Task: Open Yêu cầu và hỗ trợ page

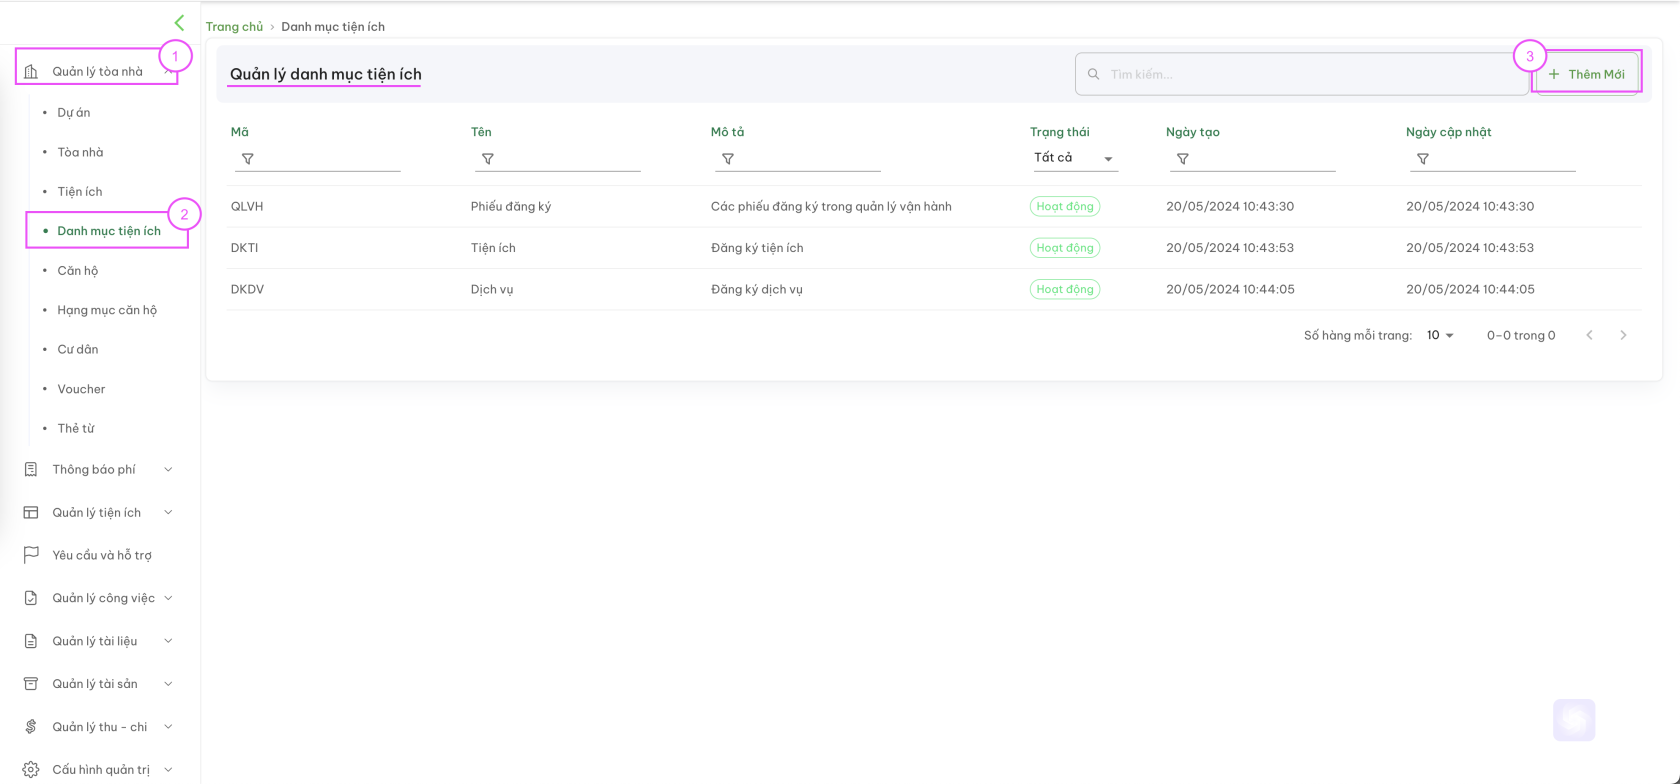Action: tap(102, 555)
